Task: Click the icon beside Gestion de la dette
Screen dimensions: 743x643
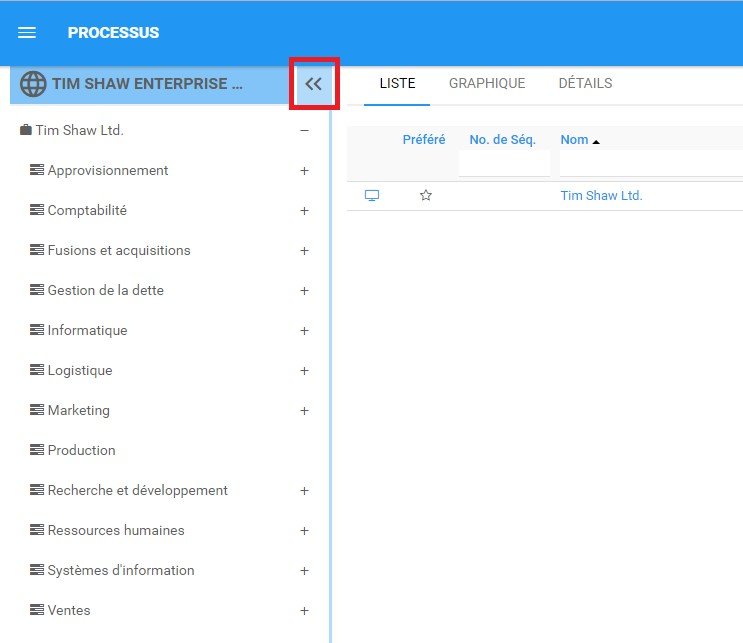Action: click(37, 290)
